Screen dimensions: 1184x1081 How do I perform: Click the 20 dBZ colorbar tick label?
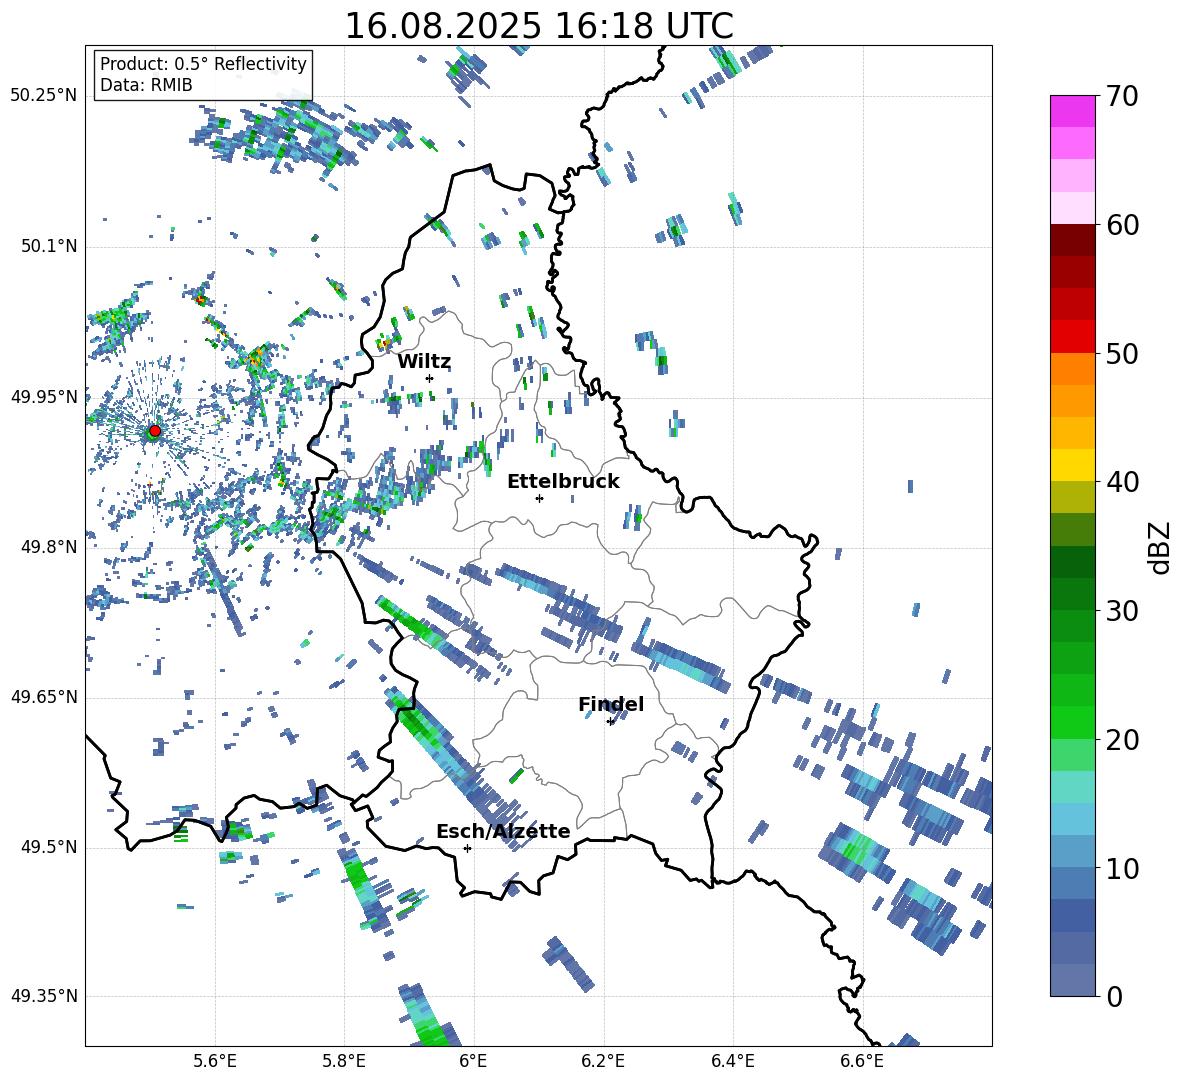pos(1122,740)
